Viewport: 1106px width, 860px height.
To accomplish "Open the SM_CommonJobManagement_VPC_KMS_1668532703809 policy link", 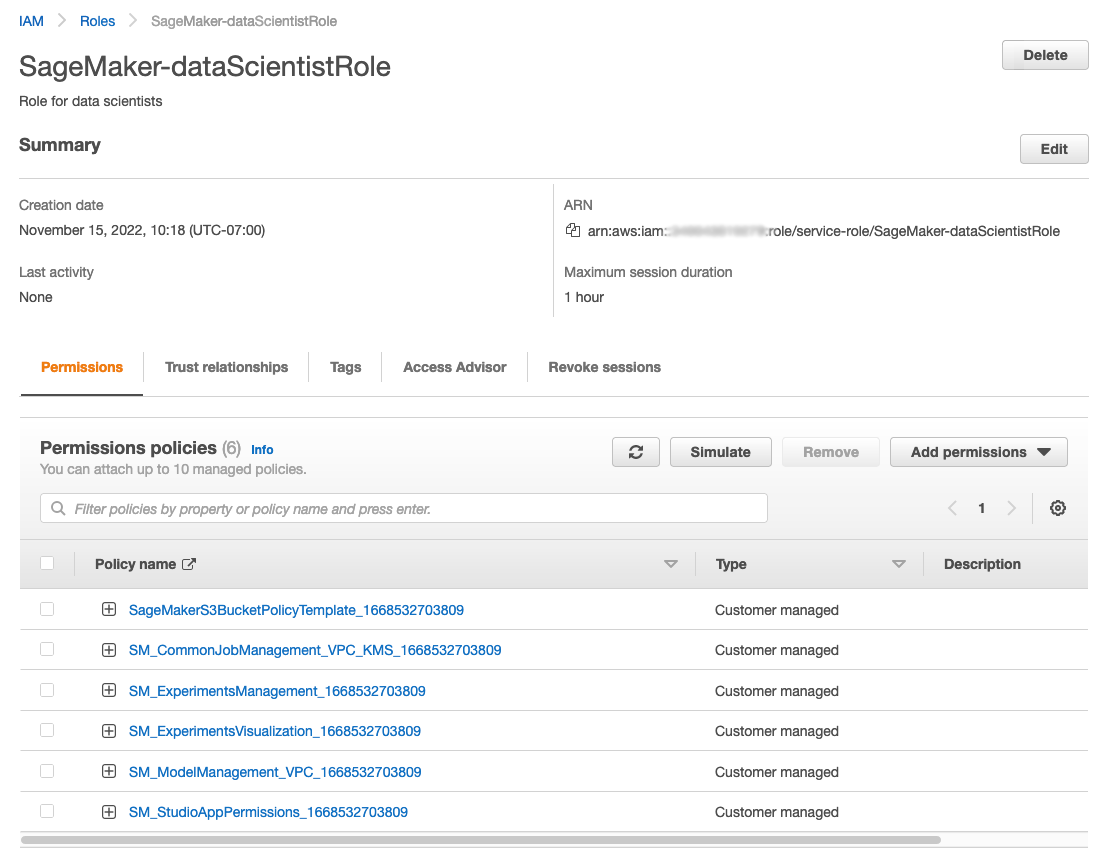I will [315, 650].
